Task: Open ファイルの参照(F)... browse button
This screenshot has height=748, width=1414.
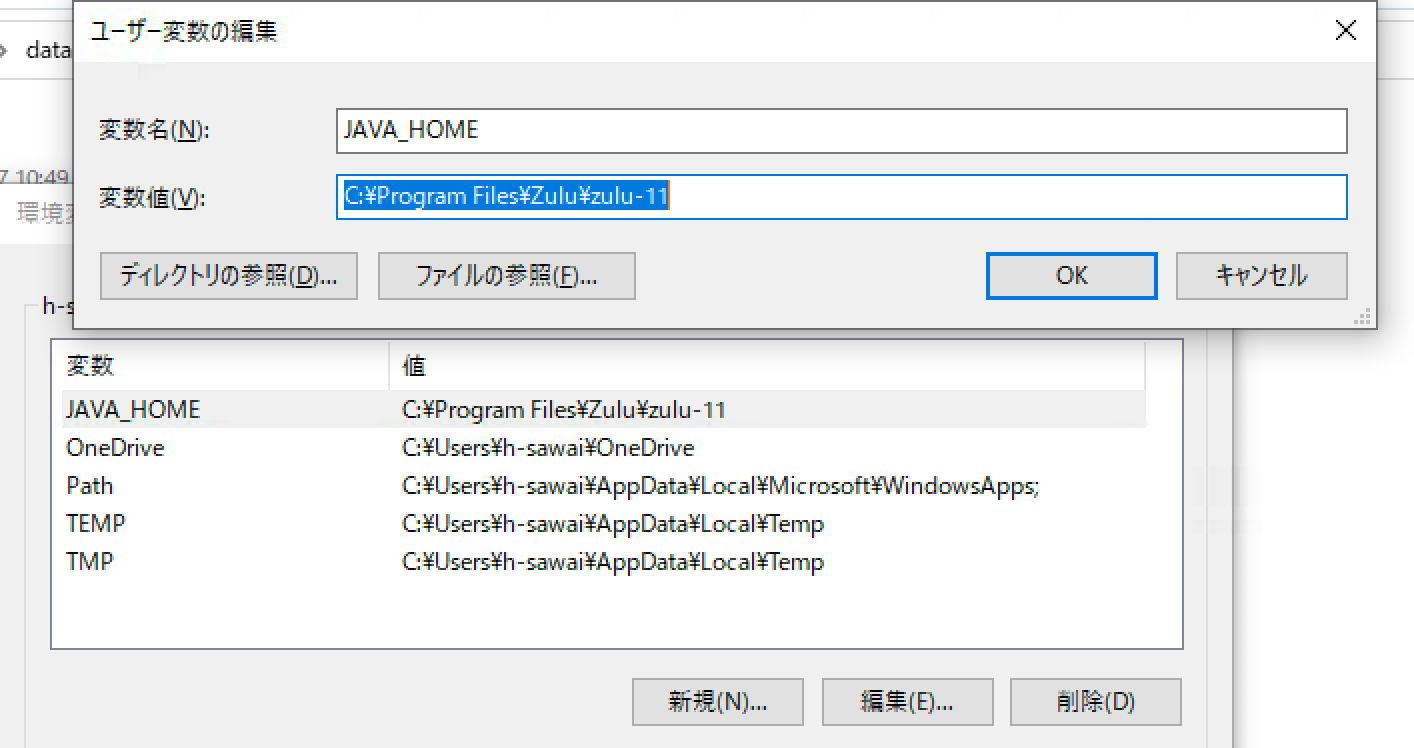Action: click(x=507, y=275)
